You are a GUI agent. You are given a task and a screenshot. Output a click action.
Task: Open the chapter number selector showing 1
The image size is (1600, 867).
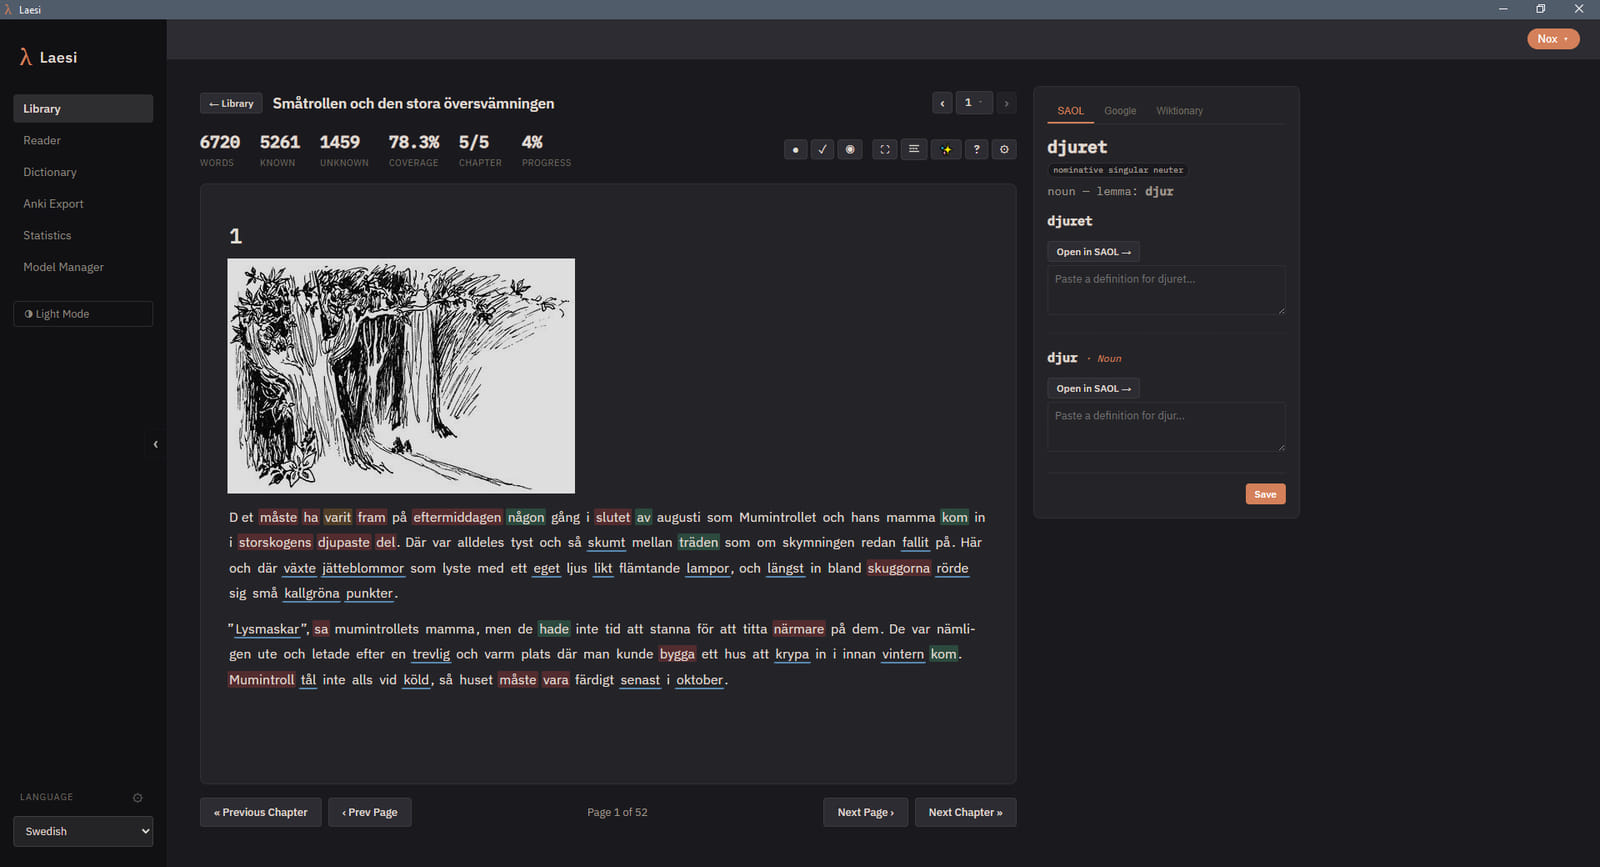(x=973, y=103)
